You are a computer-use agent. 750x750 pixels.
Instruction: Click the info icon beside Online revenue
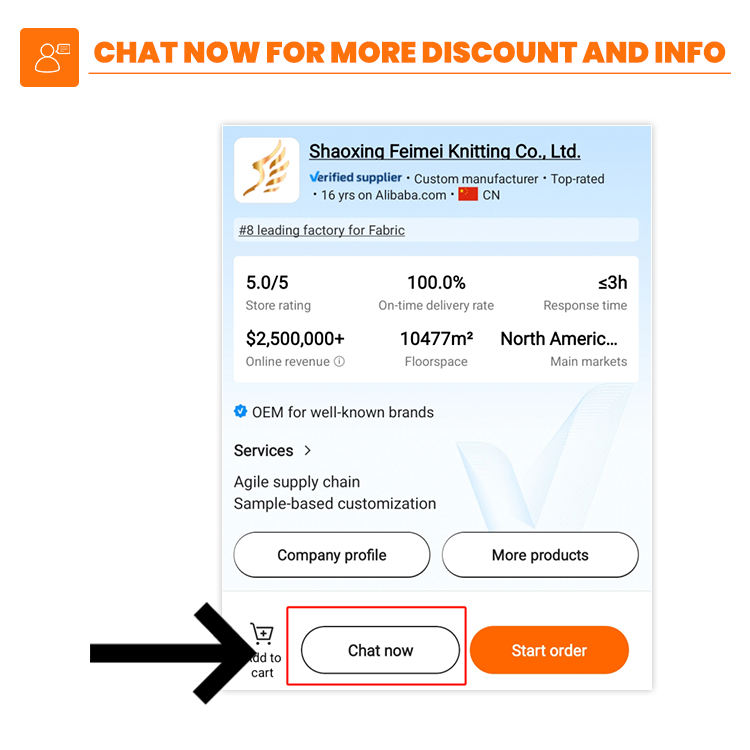339,361
